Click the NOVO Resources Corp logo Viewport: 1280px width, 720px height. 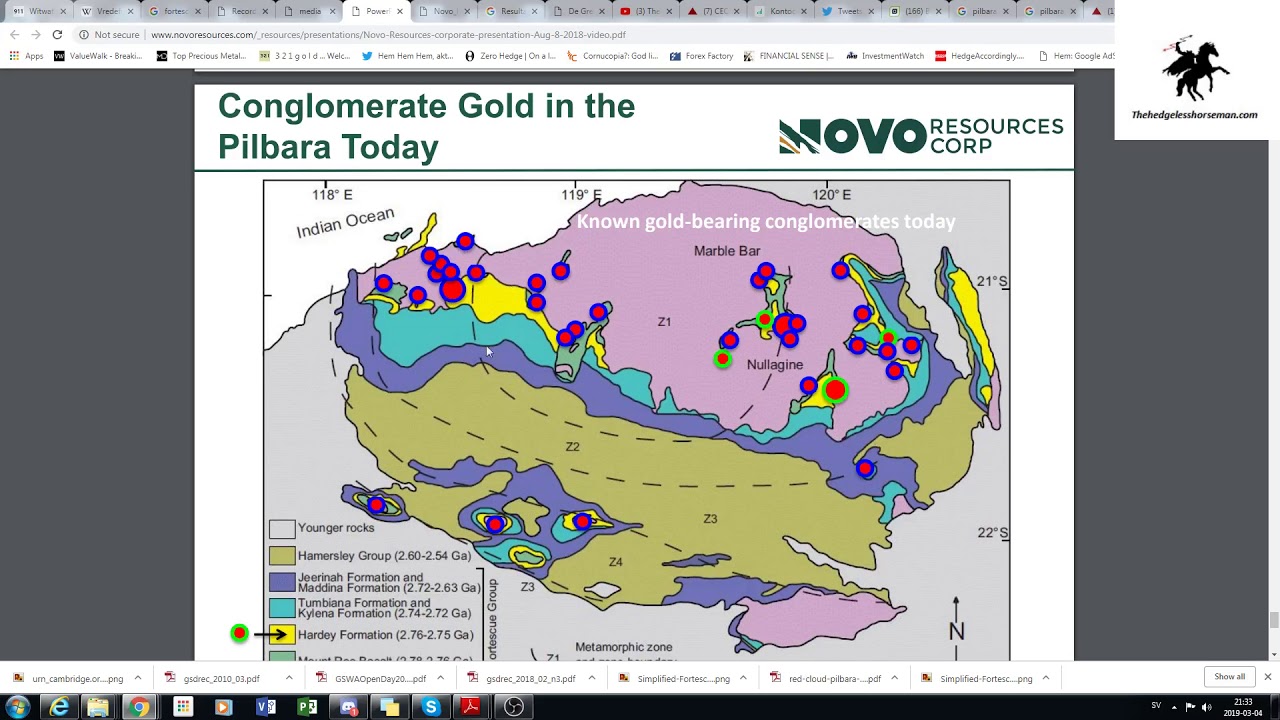point(921,135)
